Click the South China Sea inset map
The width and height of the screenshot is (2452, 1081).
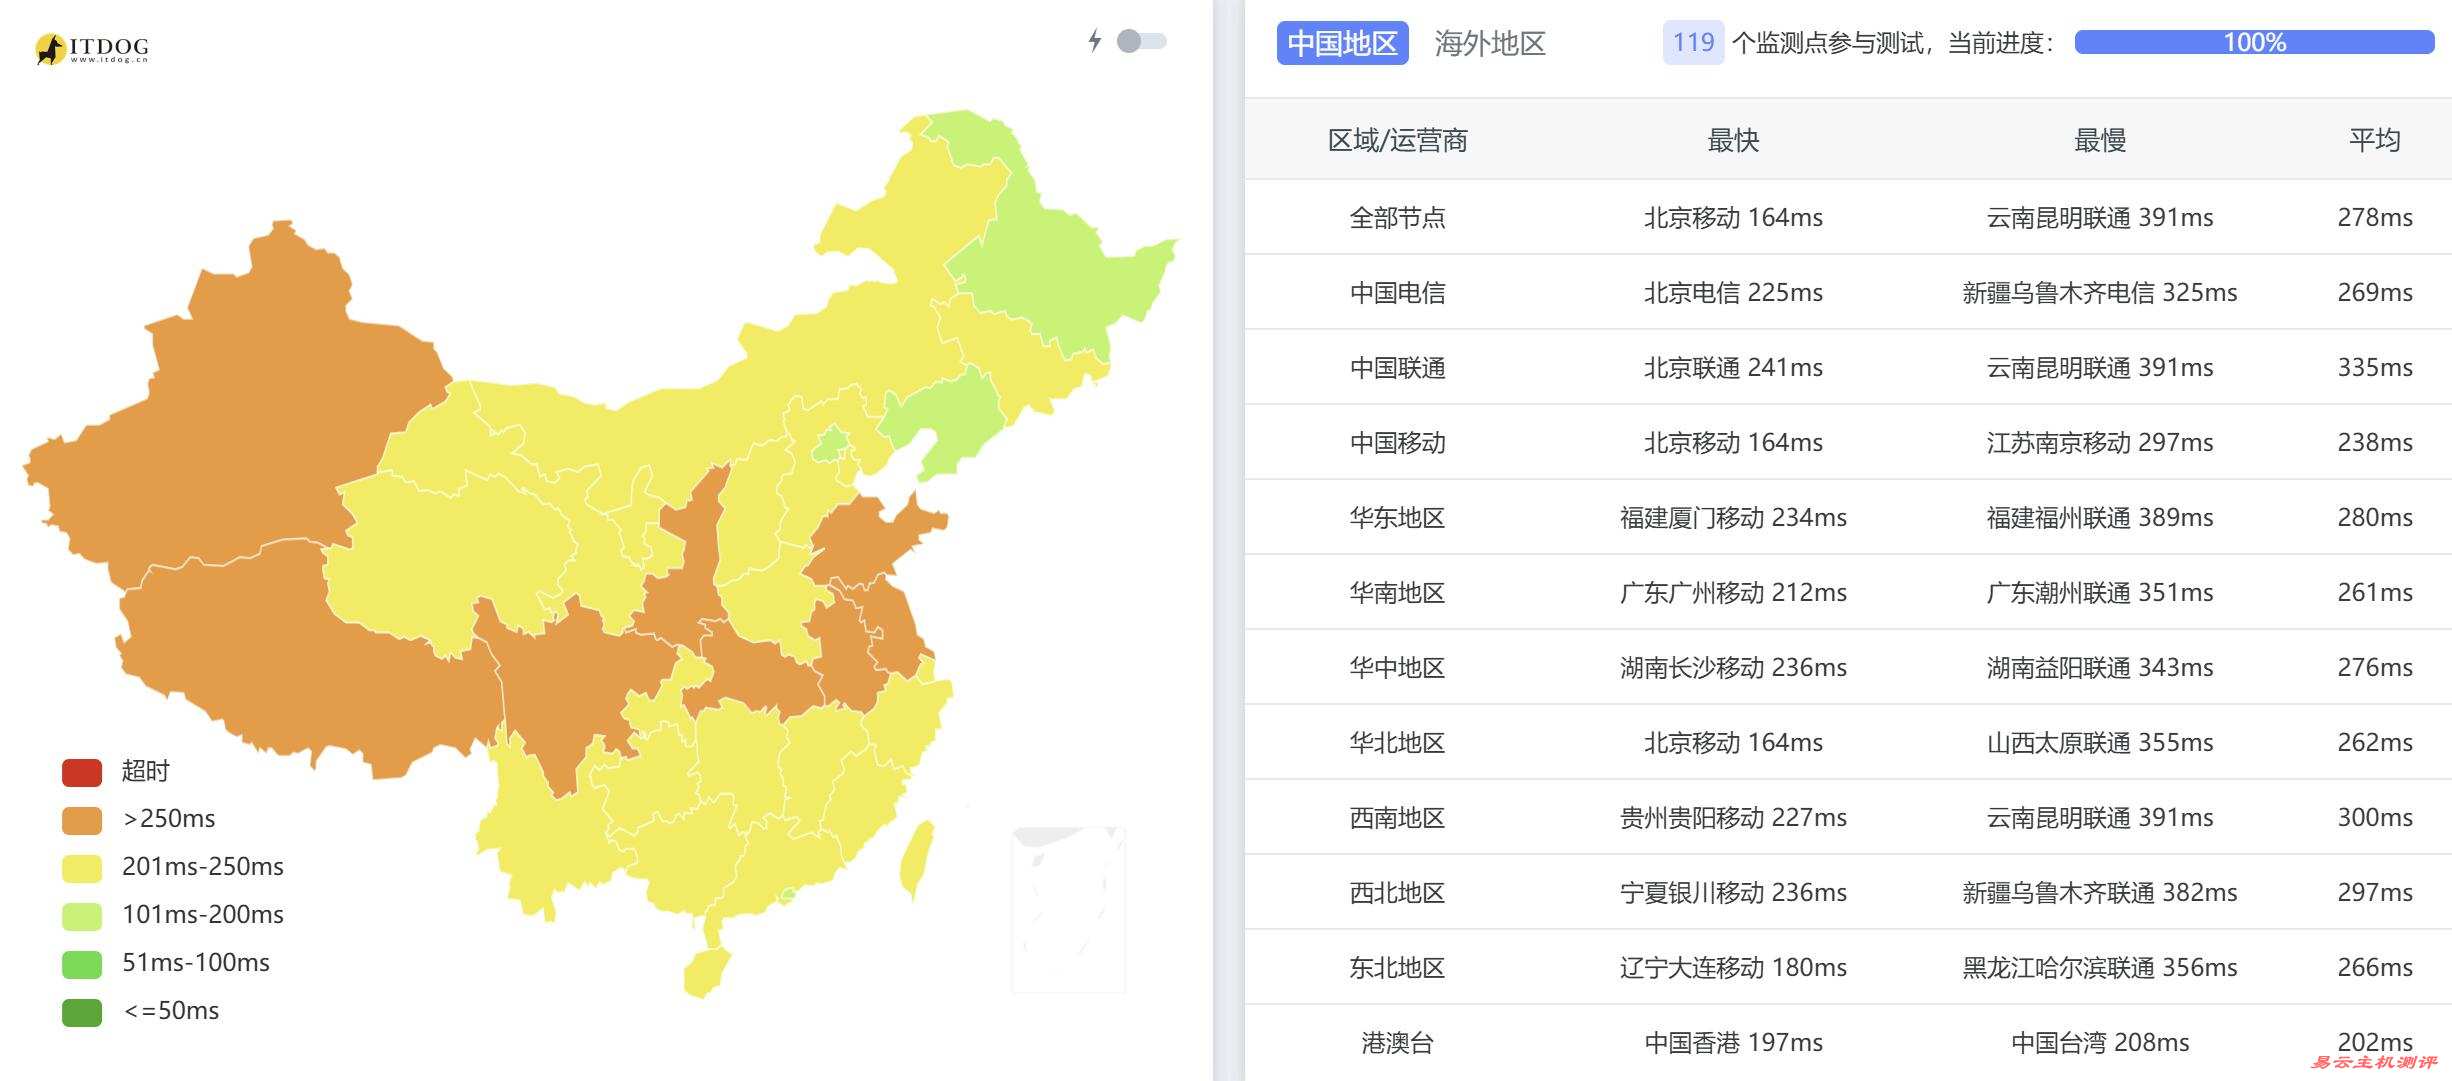(x=1068, y=908)
